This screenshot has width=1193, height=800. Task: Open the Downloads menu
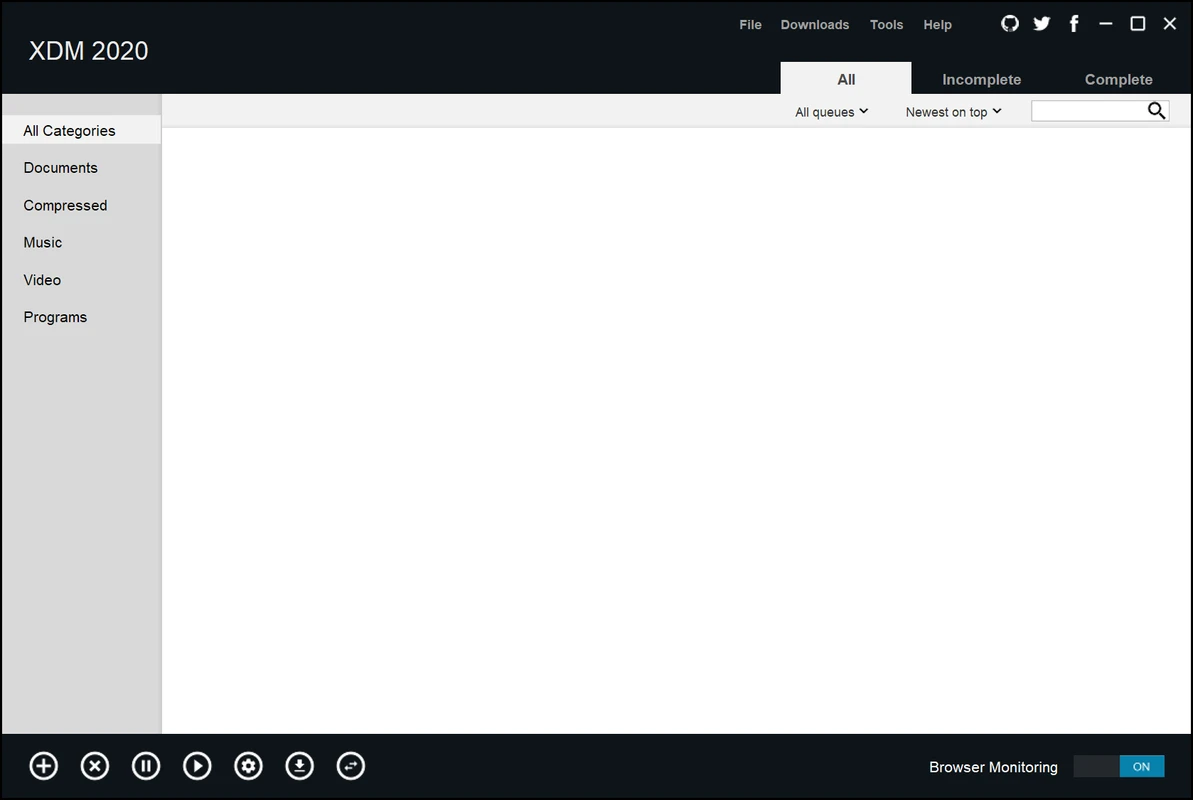pos(814,24)
